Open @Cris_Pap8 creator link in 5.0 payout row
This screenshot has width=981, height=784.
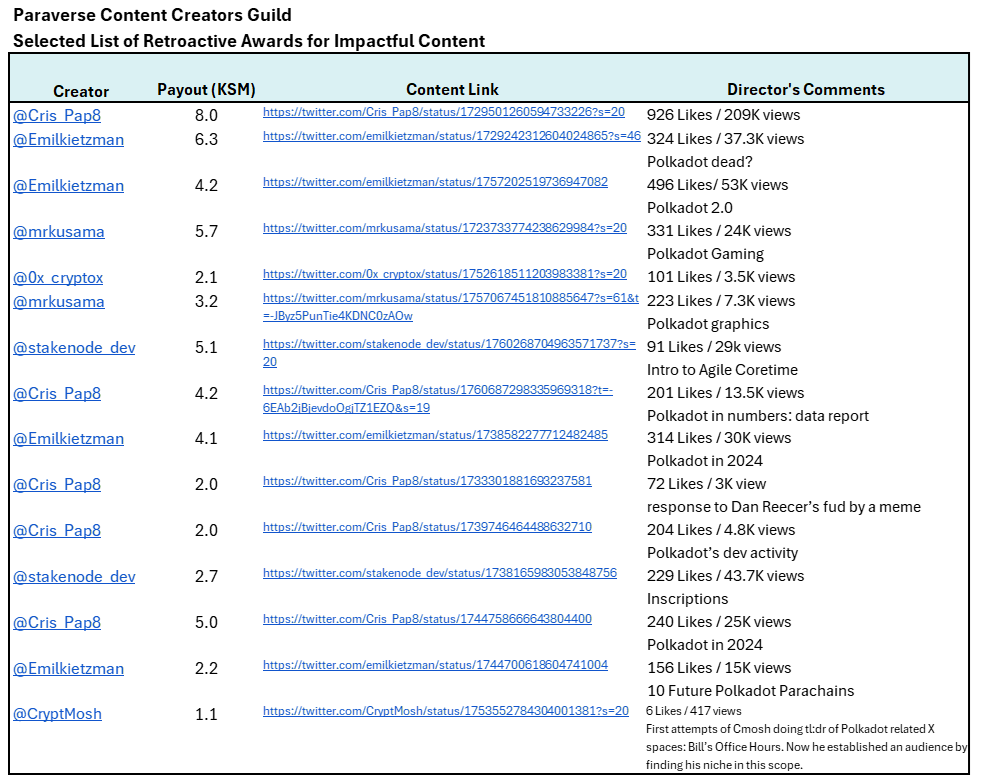[x=57, y=623]
